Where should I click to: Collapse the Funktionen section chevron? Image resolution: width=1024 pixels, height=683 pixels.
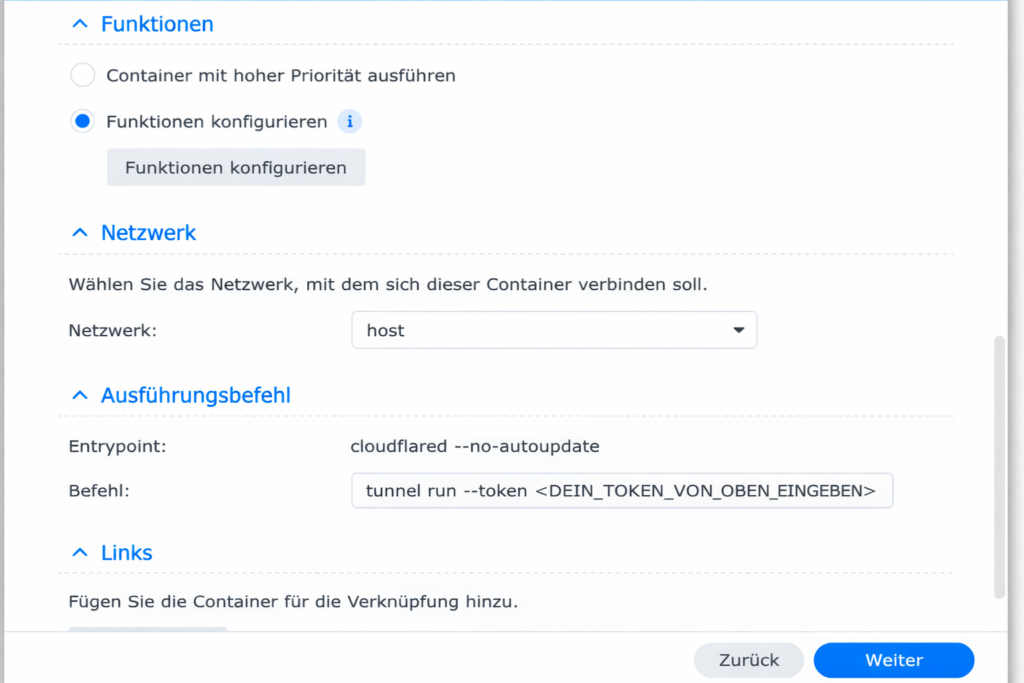click(x=80, y=24)
